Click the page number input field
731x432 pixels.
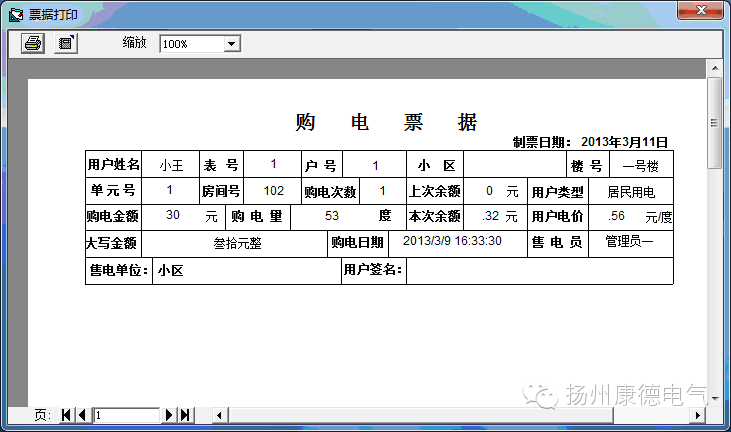pos(127,415)
